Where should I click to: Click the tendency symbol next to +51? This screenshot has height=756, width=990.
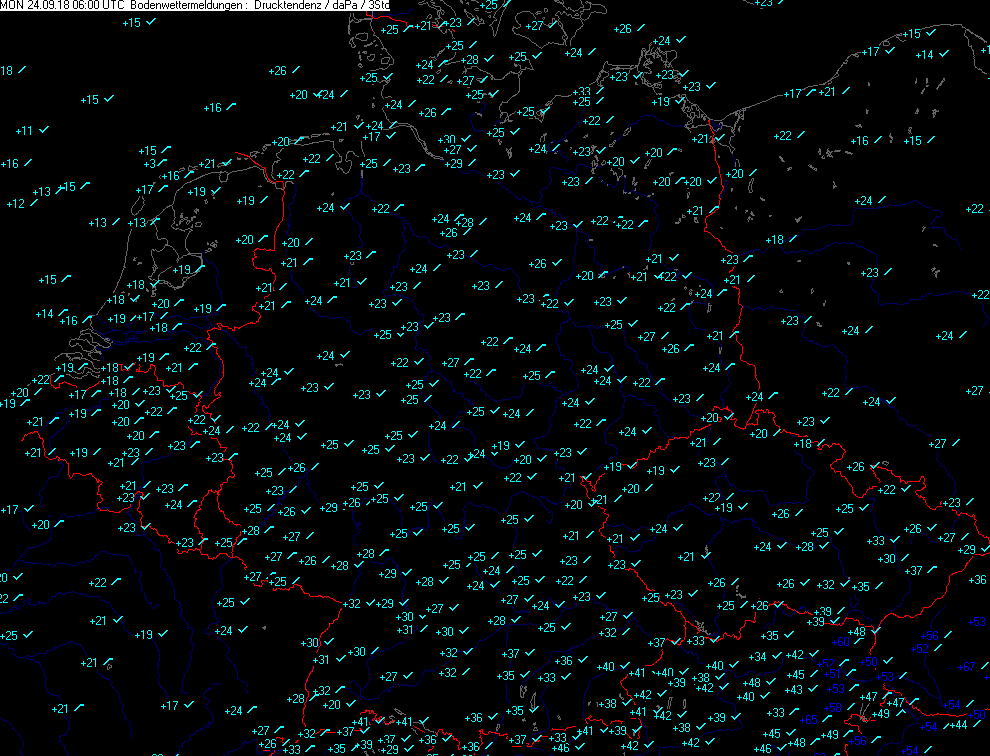click(x=850, y=672)
